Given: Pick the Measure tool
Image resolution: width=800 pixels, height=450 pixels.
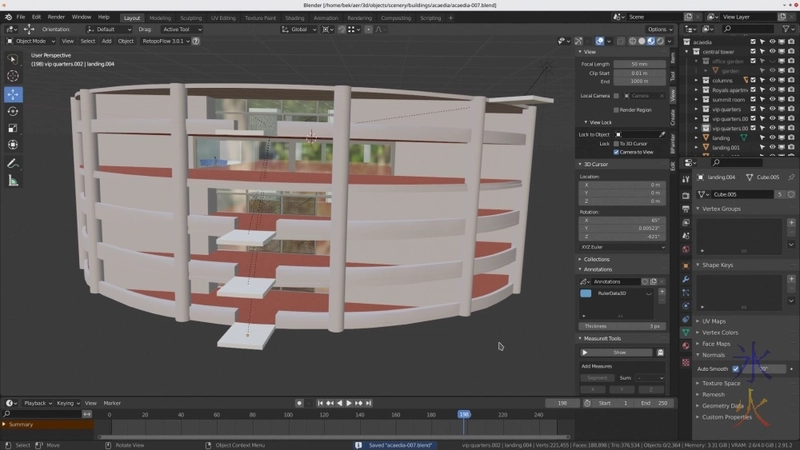Looking at the screenshot, I should [13, 181].
